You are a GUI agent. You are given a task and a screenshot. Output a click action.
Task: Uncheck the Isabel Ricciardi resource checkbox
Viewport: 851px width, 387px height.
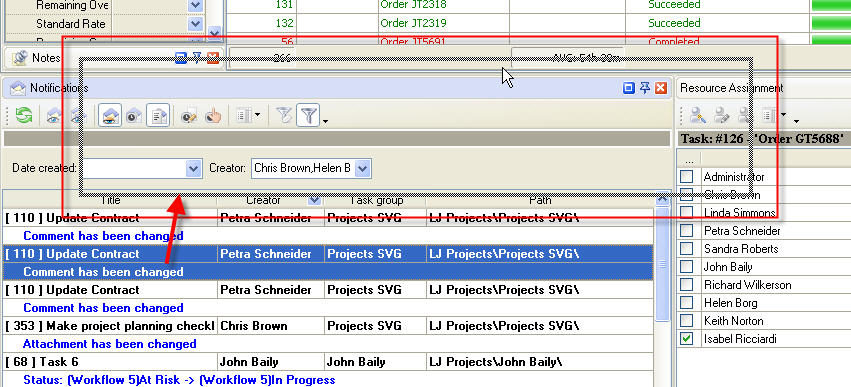point(687,339)
